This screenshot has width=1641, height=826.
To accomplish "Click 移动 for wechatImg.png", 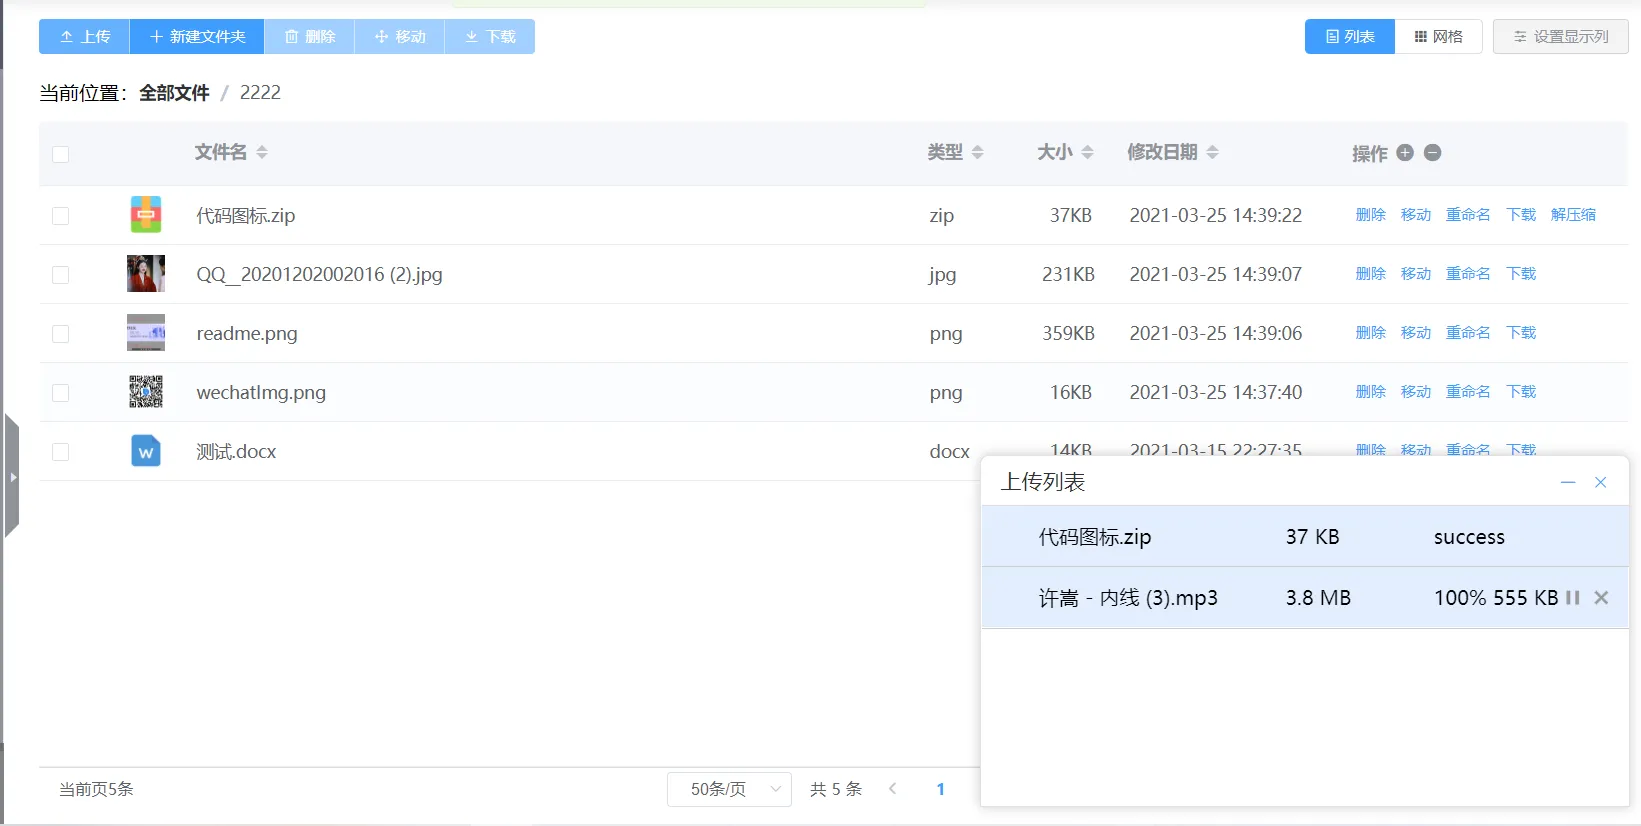I will pos(1416,392).
